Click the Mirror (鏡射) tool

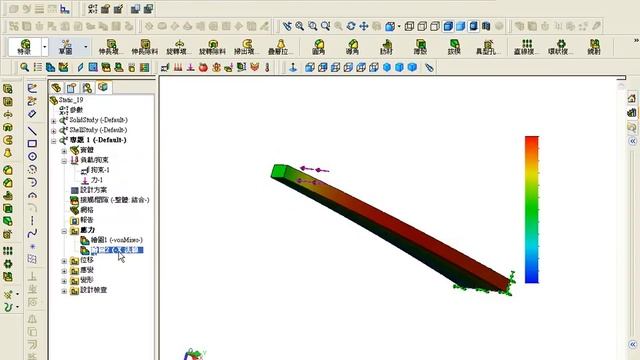coord(594,47)
